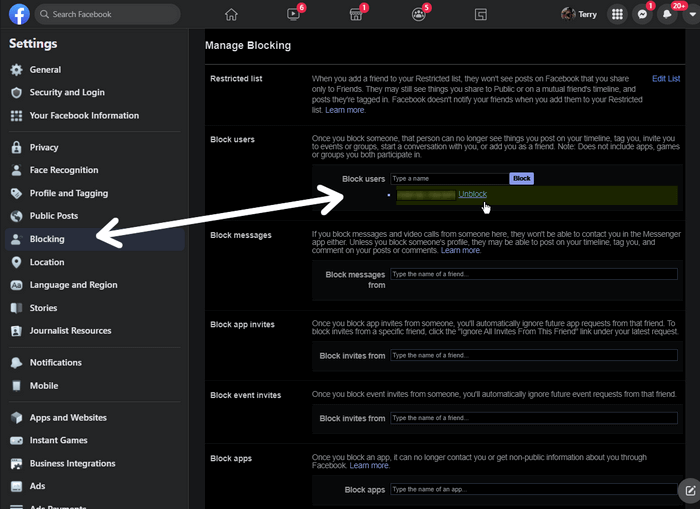Click the Security and Login shield icon
The height and width of the screenshot is (509, 700).
17,92
